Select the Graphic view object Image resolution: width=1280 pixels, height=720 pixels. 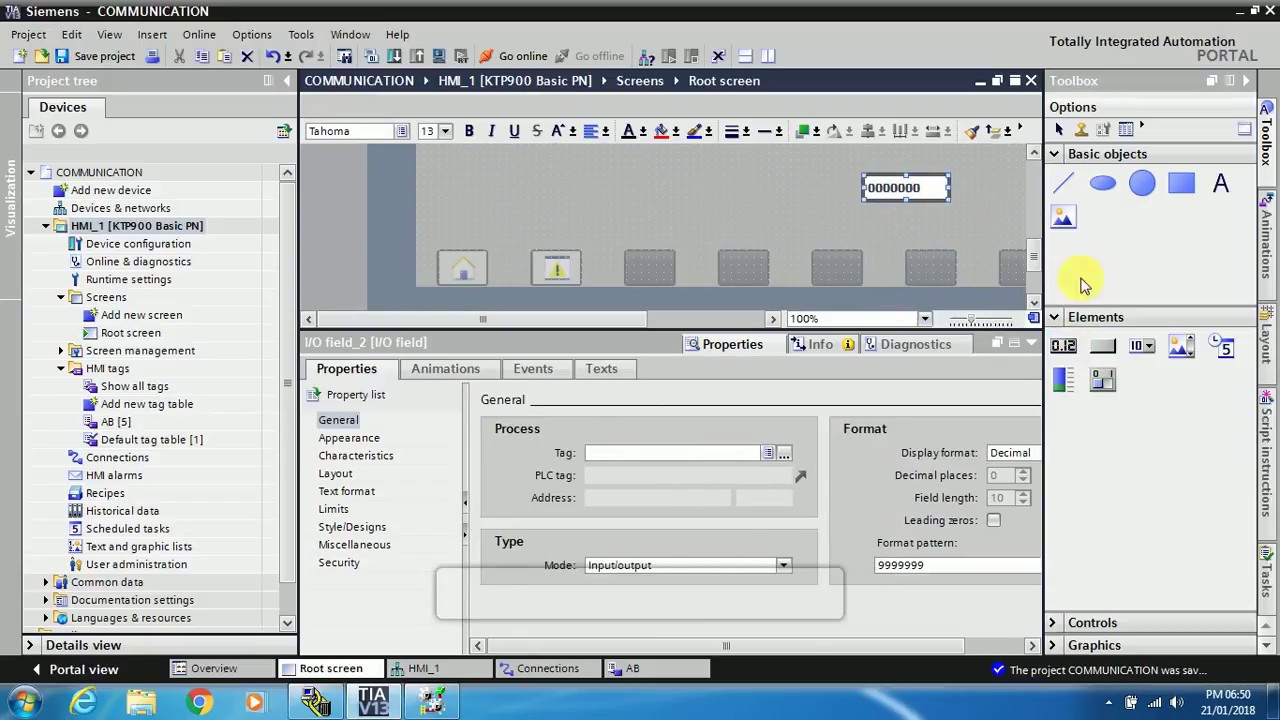pyautogui.click(x=1063, y=217)
